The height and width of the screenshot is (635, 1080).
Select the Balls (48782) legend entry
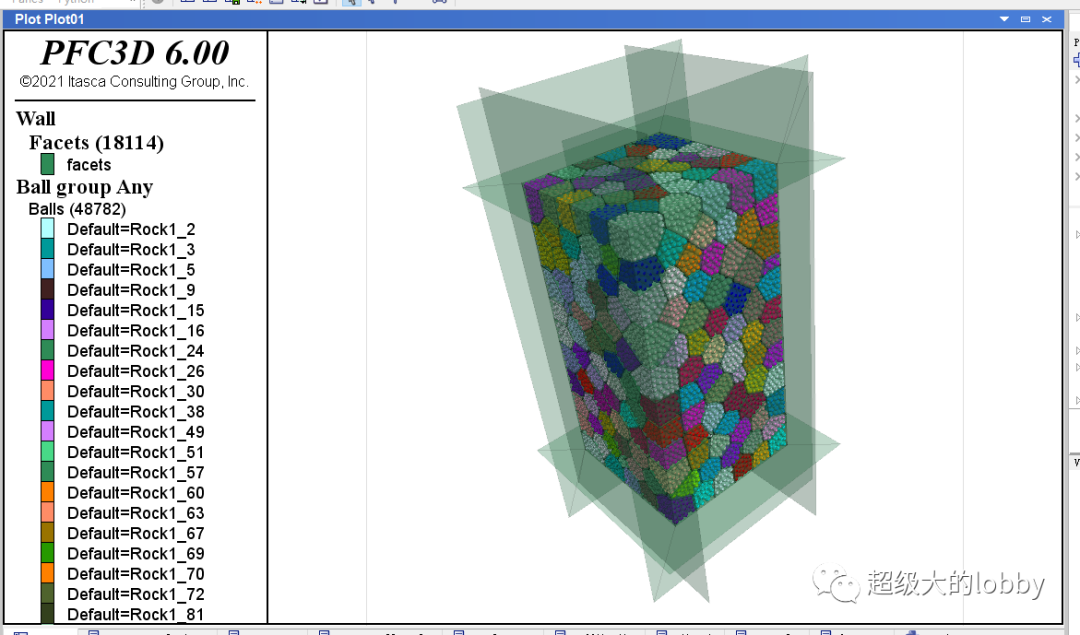pos(77,209)
